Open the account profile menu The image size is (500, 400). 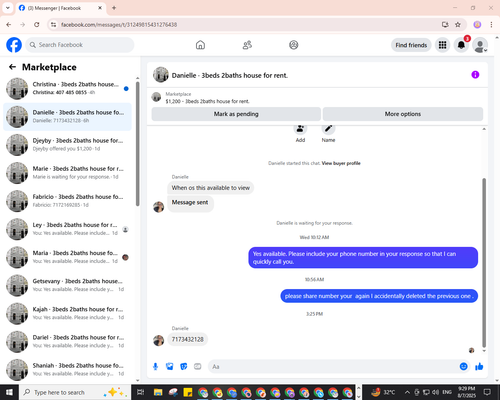click(x=480, y=45)
